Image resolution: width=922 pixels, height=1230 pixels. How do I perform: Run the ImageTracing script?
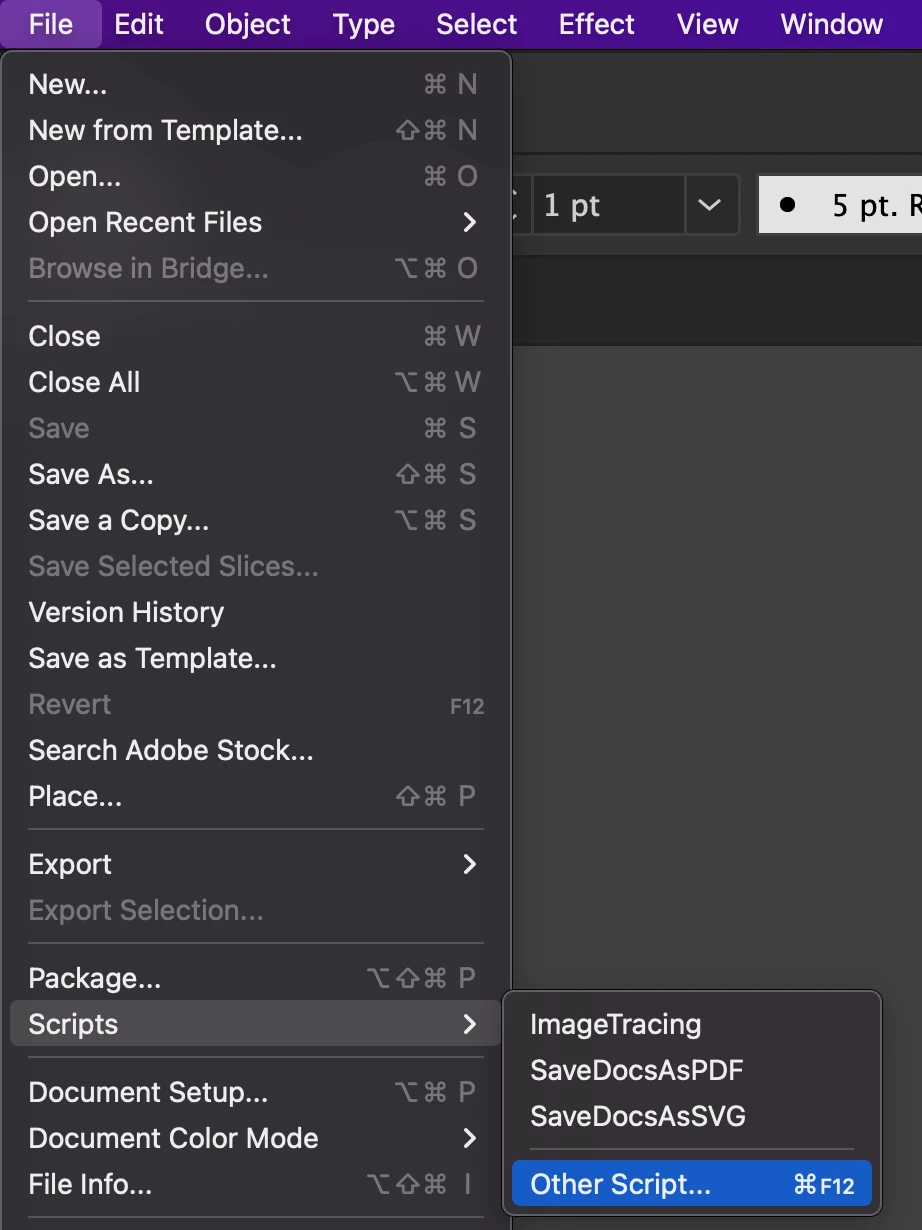pos(616,1024)
